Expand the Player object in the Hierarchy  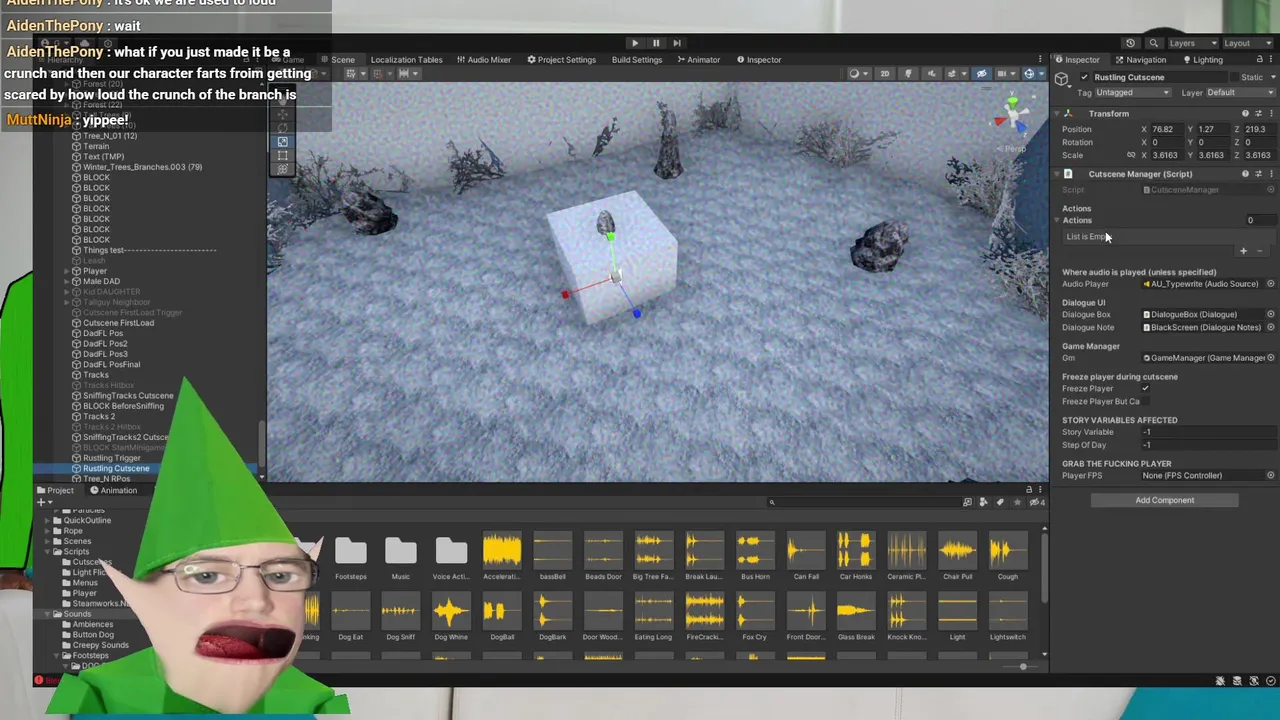67,271
